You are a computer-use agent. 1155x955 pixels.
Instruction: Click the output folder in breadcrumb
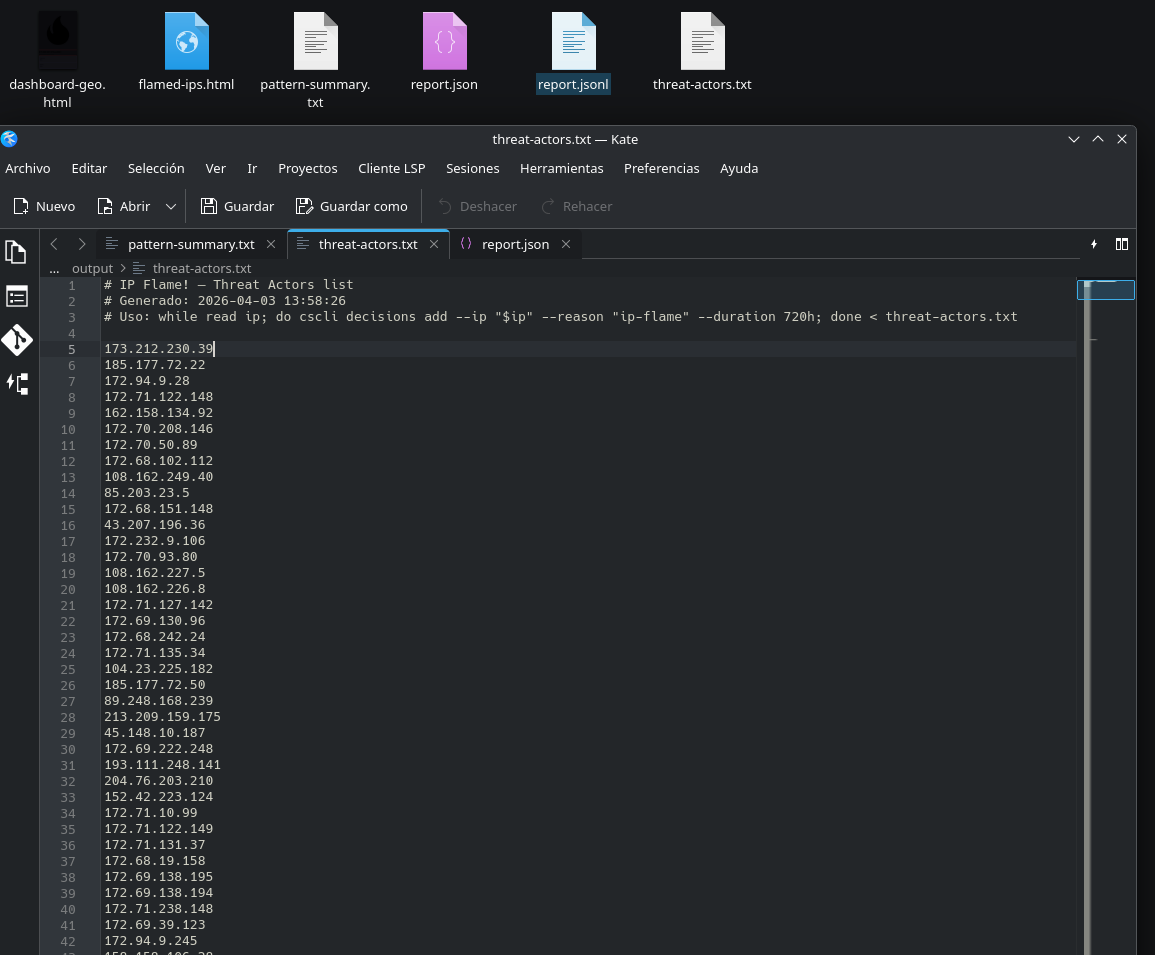coord(93,268)
